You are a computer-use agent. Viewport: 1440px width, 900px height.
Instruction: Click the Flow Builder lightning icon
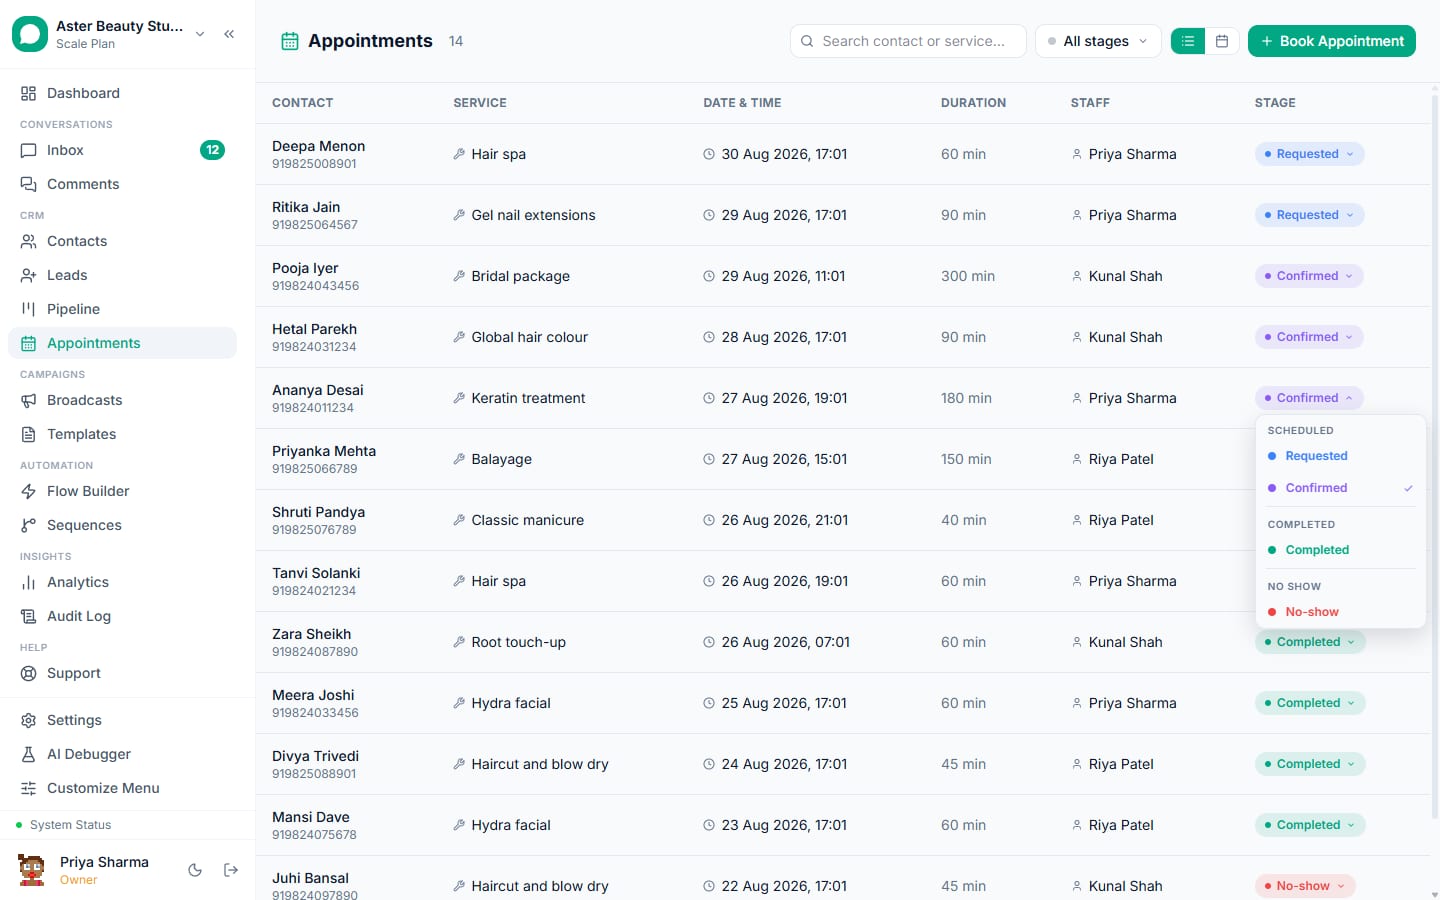pos(28,491)
